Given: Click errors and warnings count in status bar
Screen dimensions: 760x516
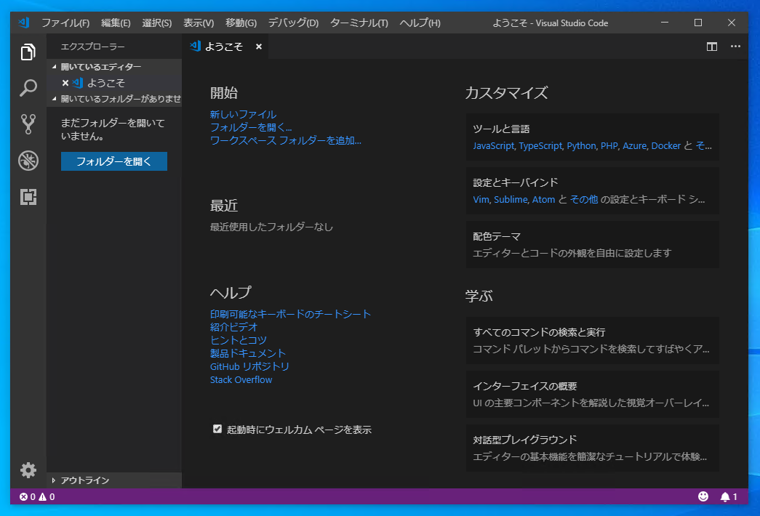Looking at the screenshot, I should point(37,497).
